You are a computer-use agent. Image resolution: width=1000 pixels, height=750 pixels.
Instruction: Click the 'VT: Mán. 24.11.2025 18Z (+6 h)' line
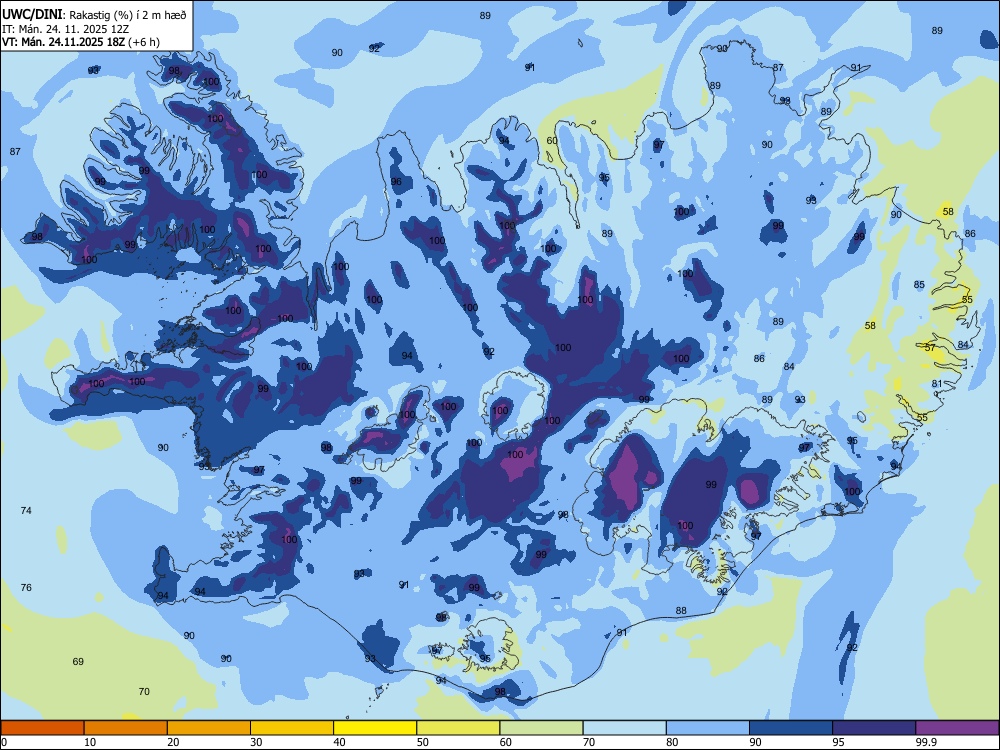(x=81, y=42)
